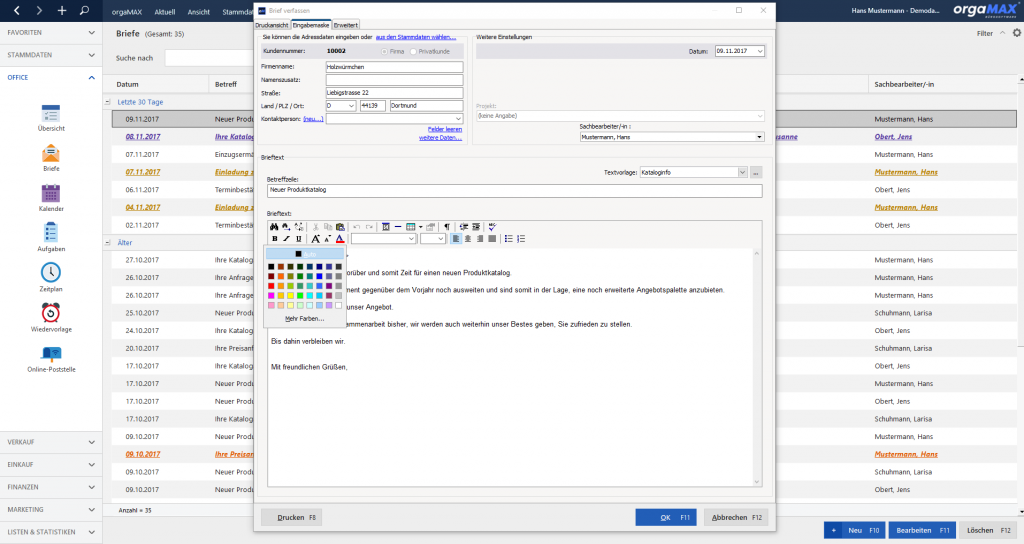Viewport: 1024px width, 544px height.
Task: Click the OK F11 button
Action: pos(666,517)
